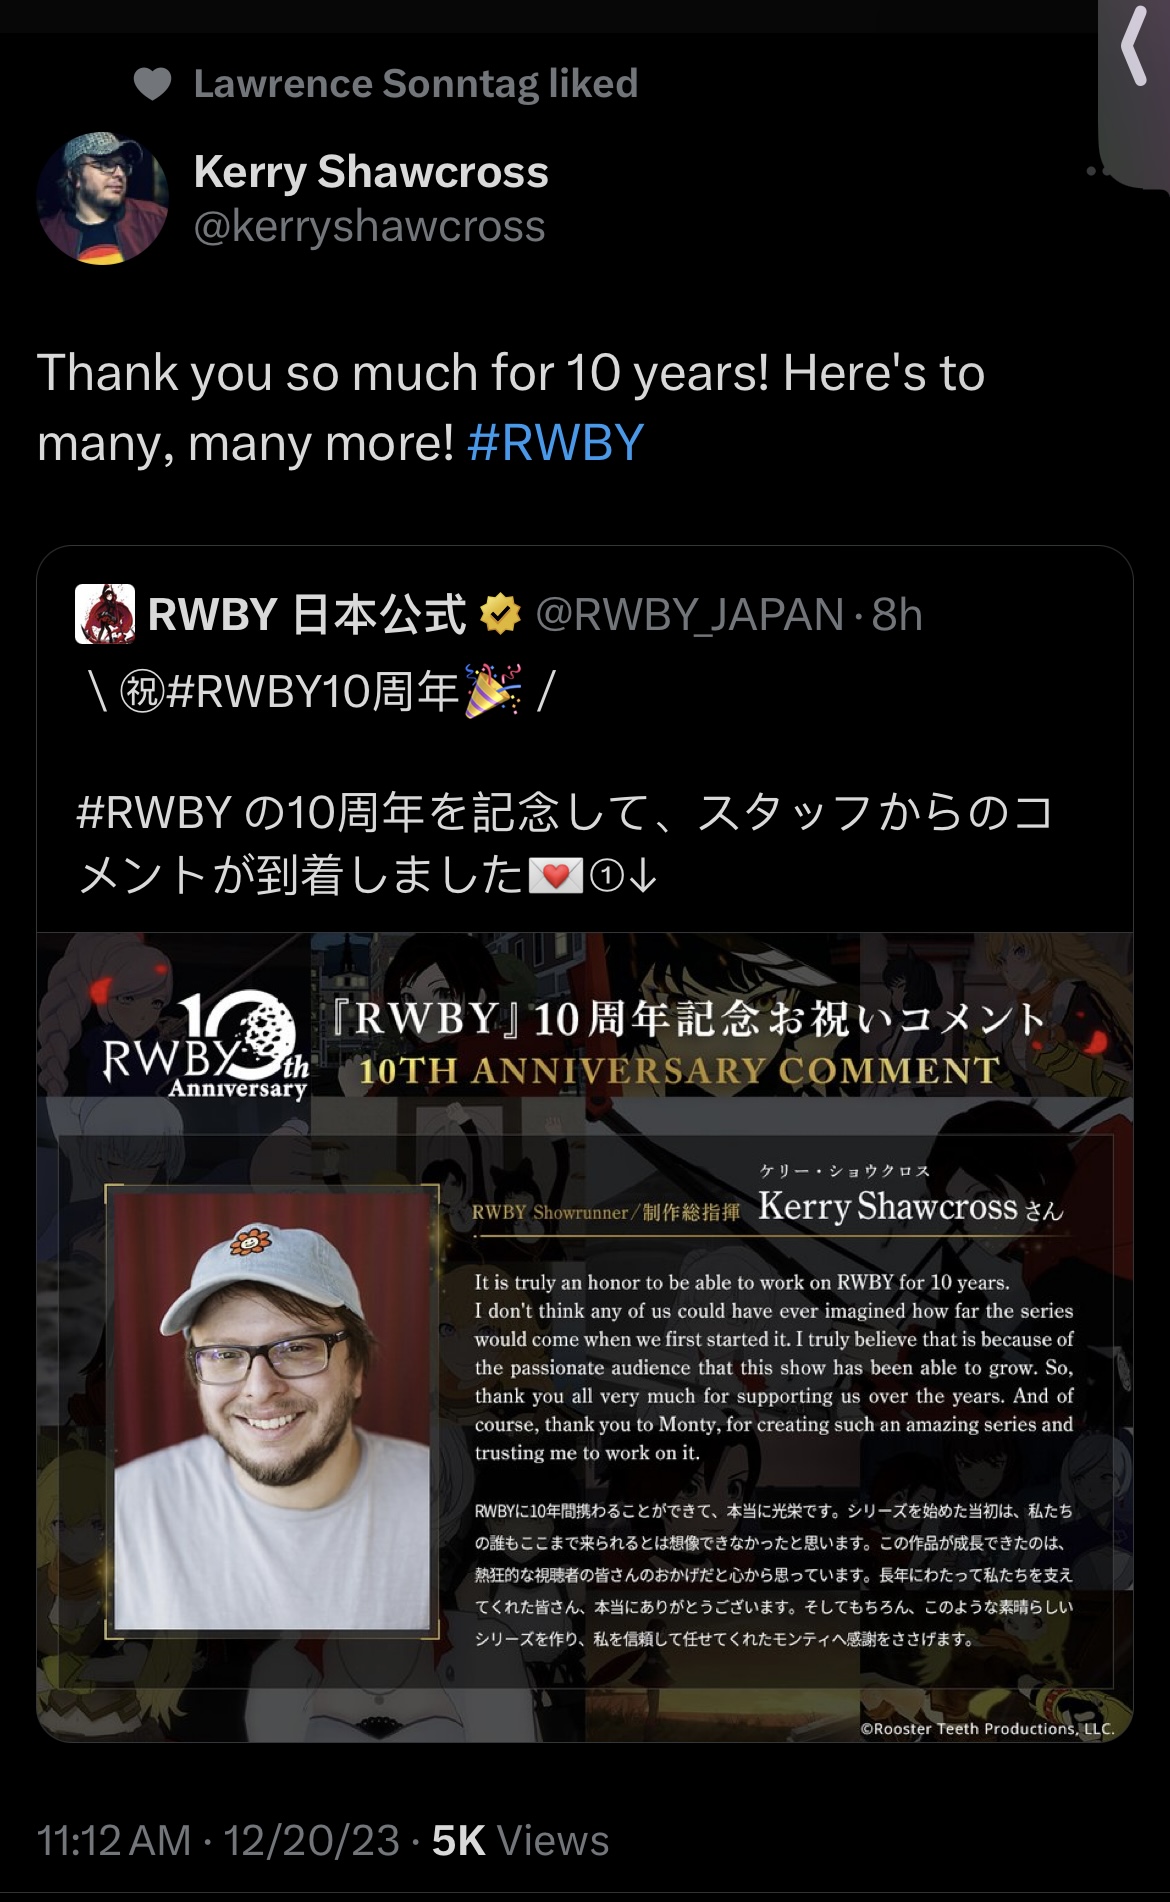Image resolution: width=1170 pixels, height=1902 pixels.
Task: Open Kerry Shawcross profile avatar
Action: (x=102, y=198)
